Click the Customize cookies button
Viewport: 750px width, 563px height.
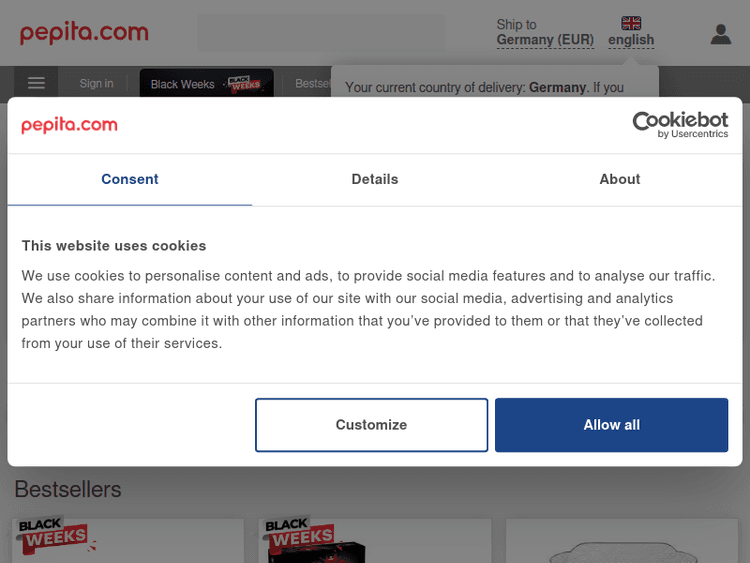tap(371, 425)
